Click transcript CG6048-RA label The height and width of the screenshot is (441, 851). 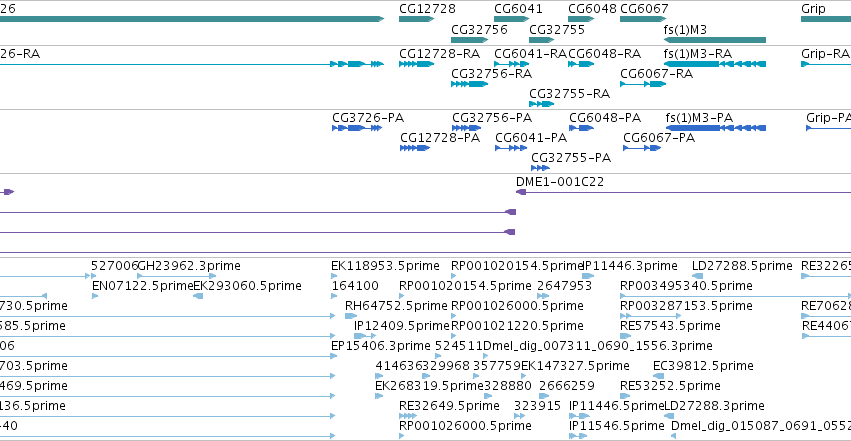click(605, 54)
